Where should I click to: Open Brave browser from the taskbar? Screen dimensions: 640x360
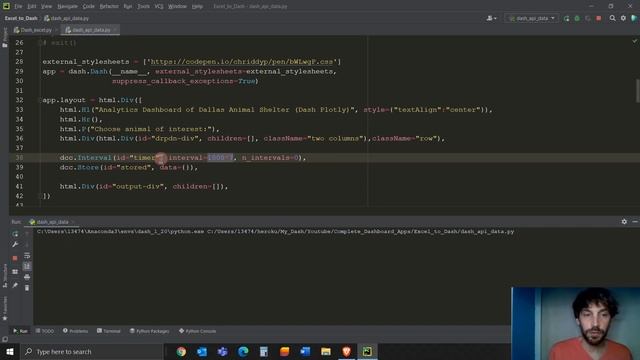click(x=347, y=351)
